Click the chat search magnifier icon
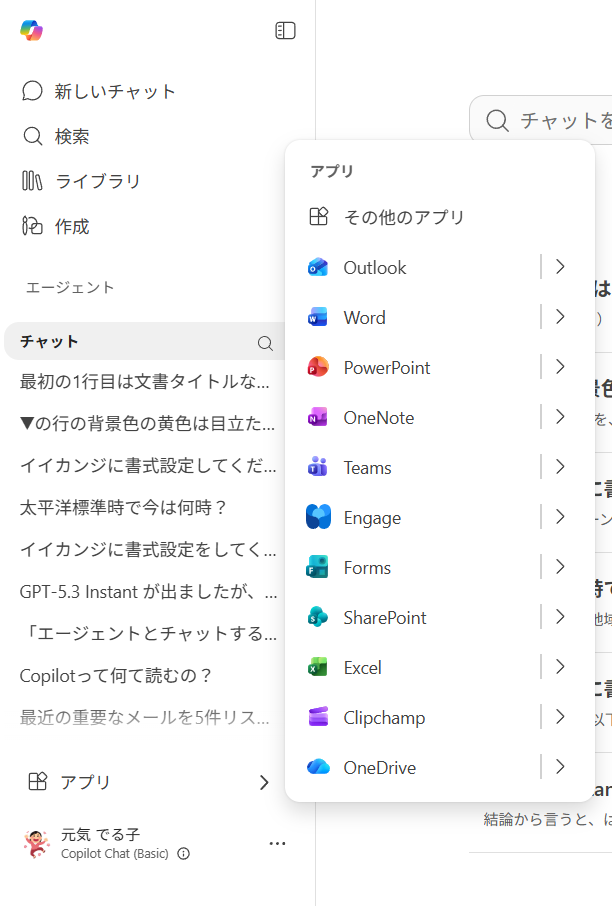612x906 pixels. click(265, 343)
